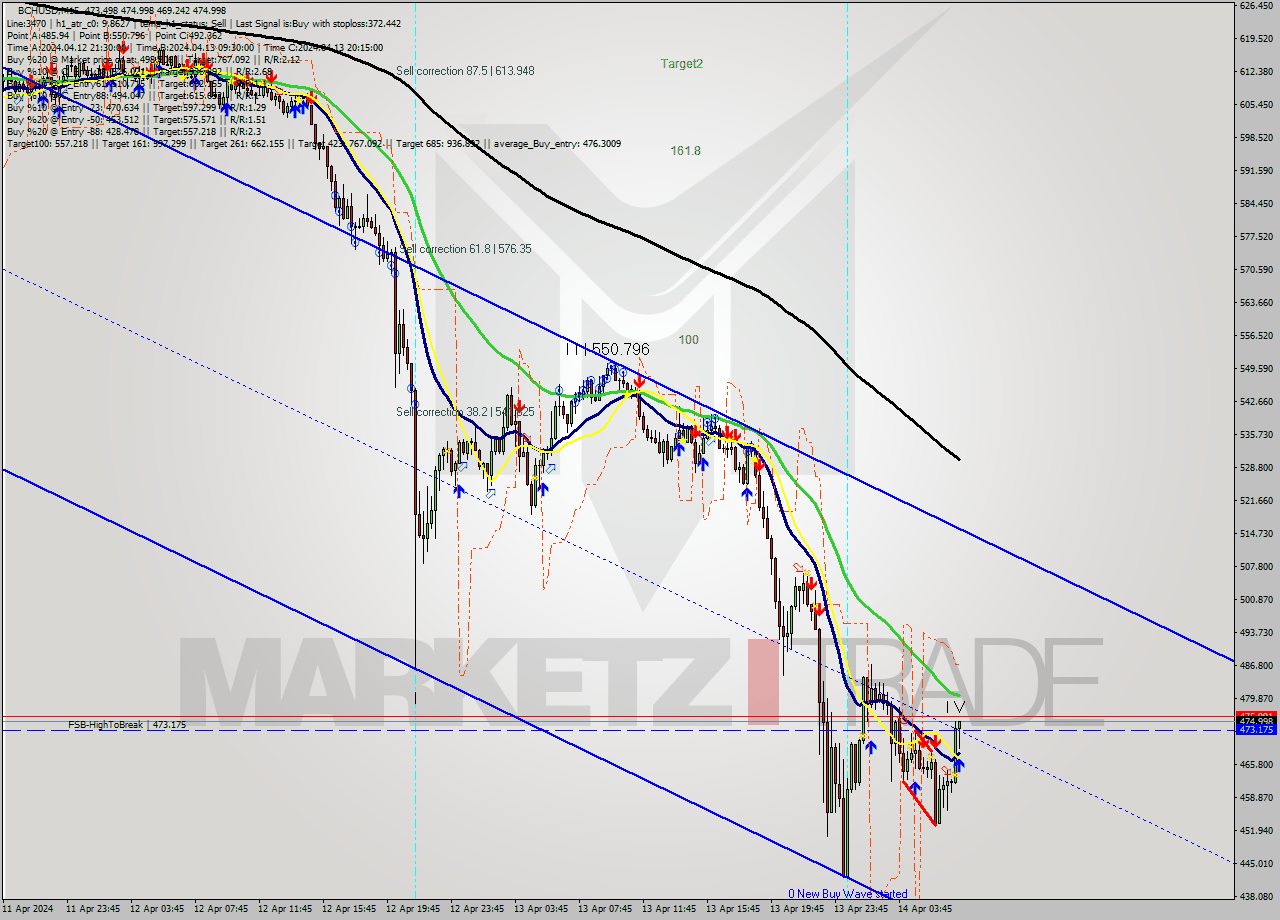Click the 528.800 price axis label
This screenshot has height=920, width=1280.
click(x=1256, y=468)
